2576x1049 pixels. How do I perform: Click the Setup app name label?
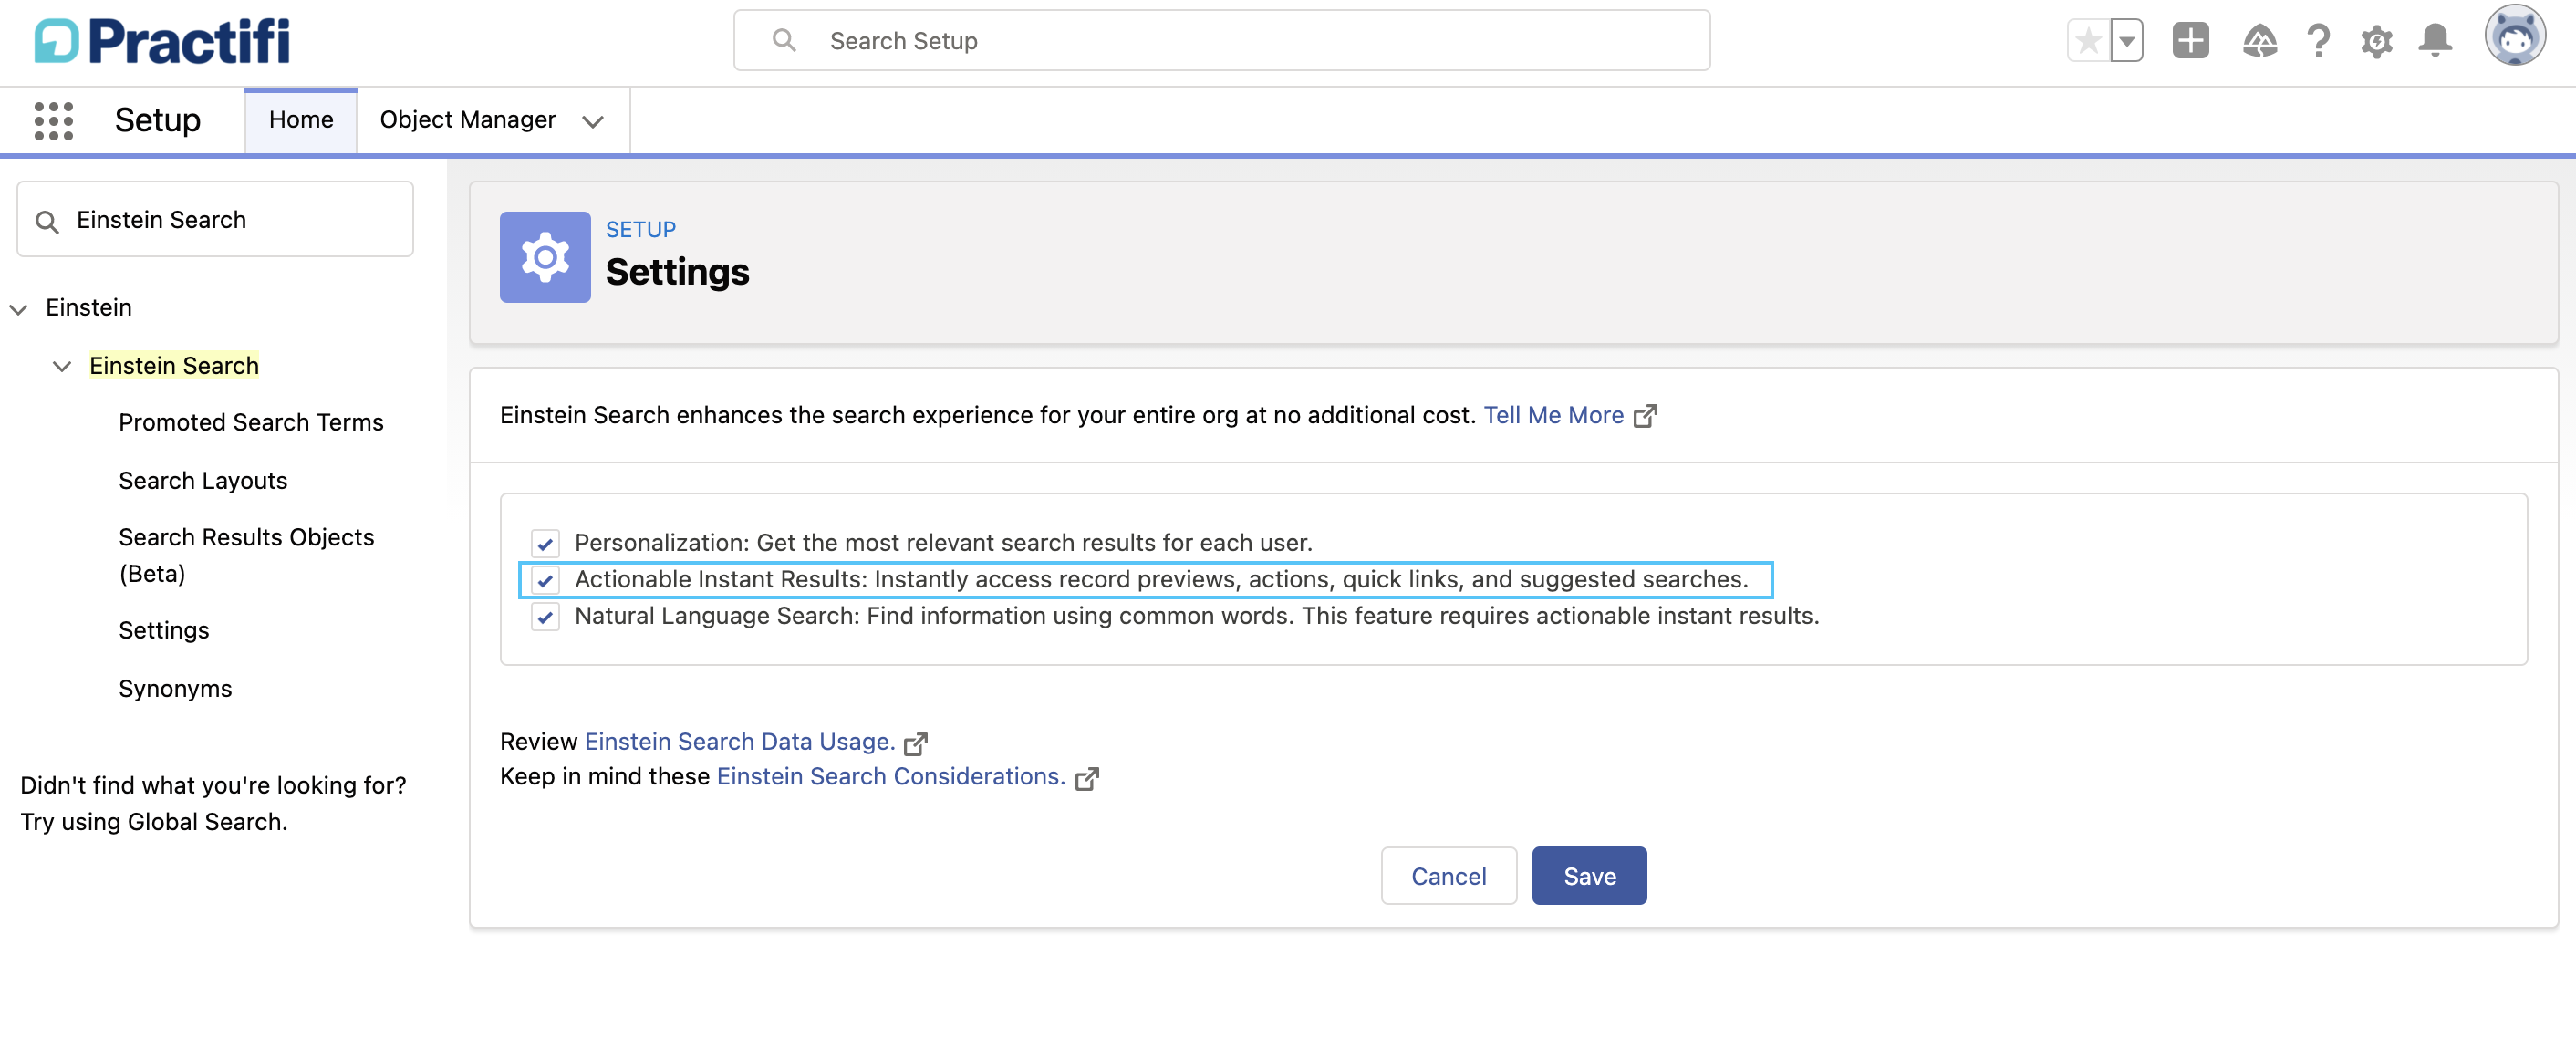(158, 120)
